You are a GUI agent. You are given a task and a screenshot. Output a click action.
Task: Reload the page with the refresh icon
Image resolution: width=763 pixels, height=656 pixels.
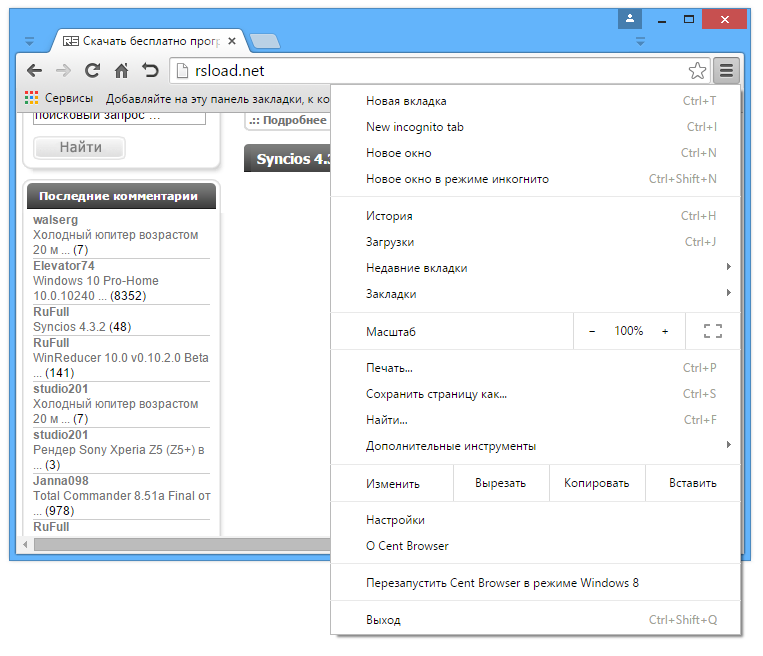pyautogui.click(x=92, y=71)
